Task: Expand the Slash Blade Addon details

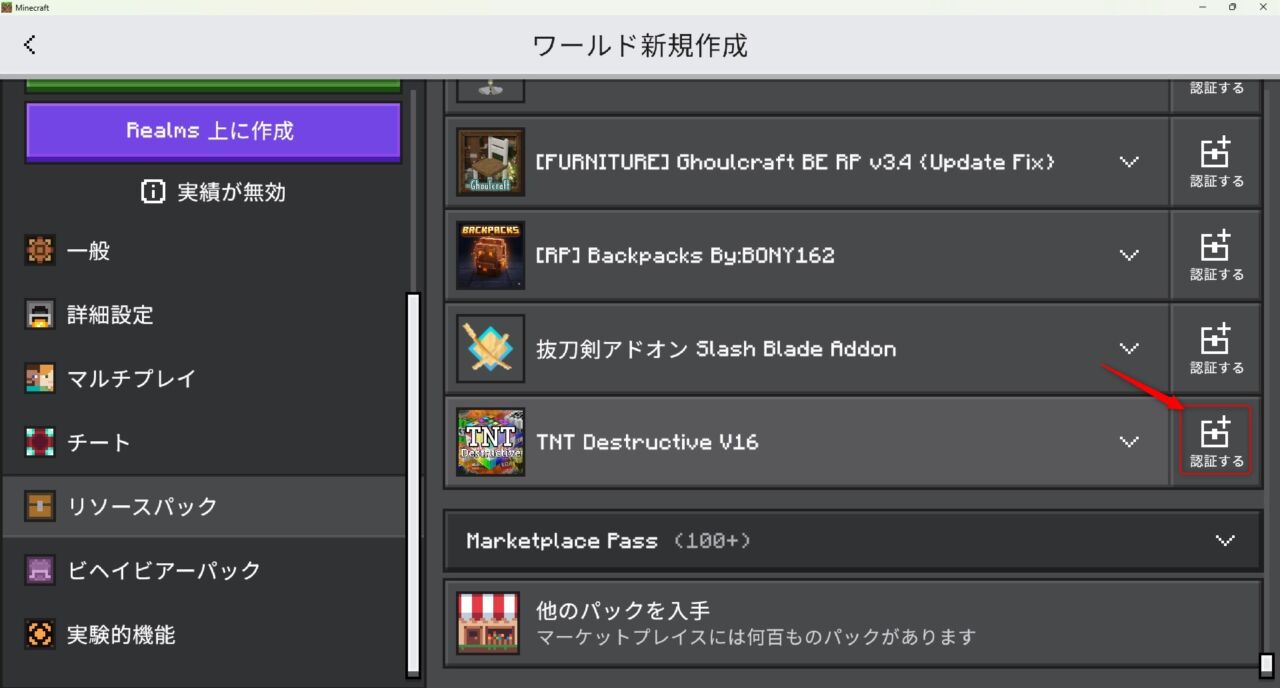Action: (1129, 349)
